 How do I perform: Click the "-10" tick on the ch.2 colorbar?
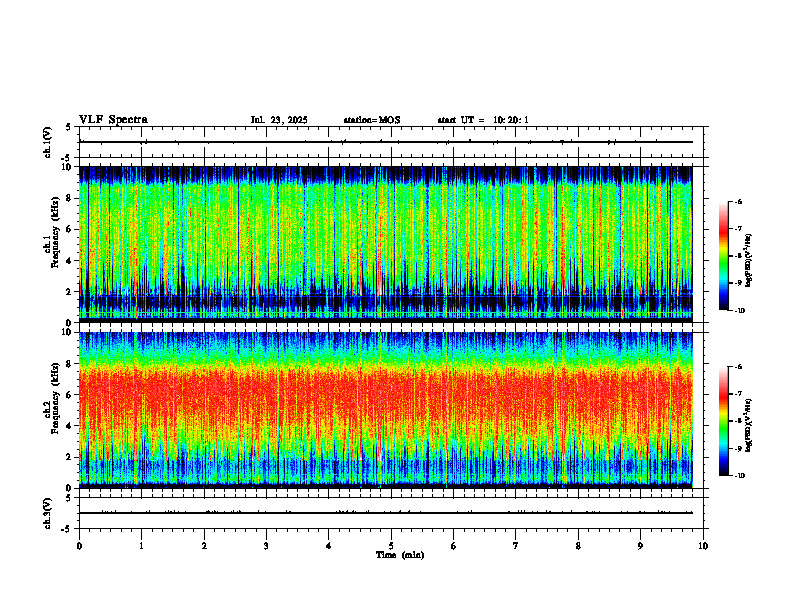point(739,475)
